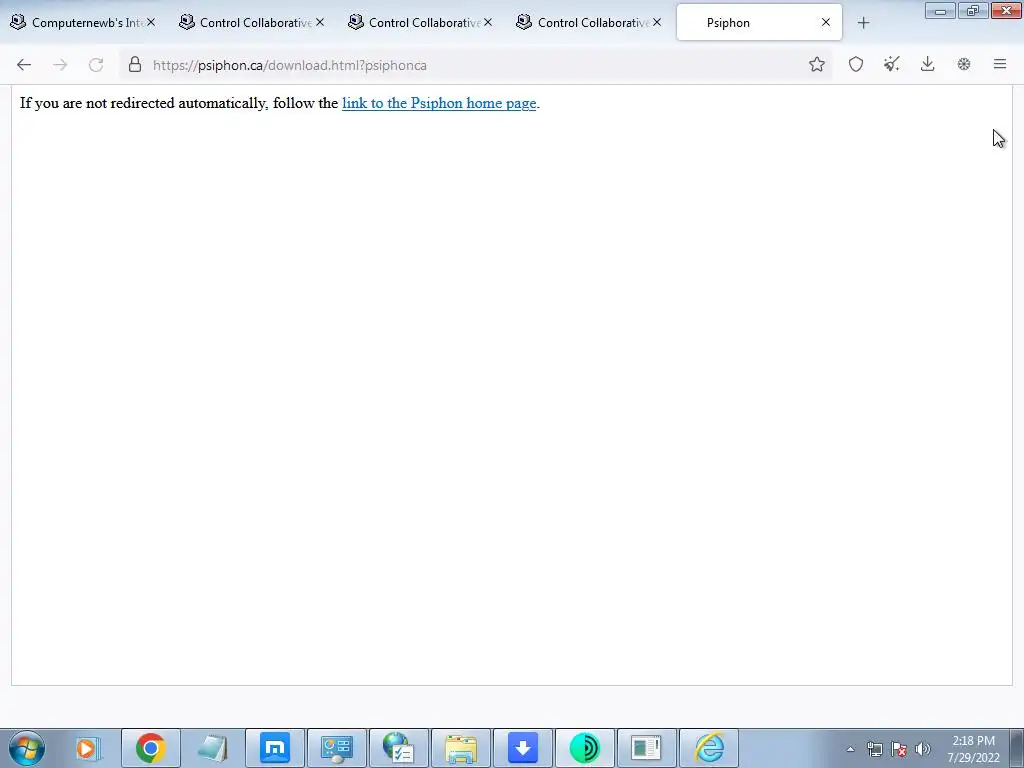Screen dimensions: 1024x768
Task: Open a new browser tab
Action: pyautogui.click(x=863, y=23)
